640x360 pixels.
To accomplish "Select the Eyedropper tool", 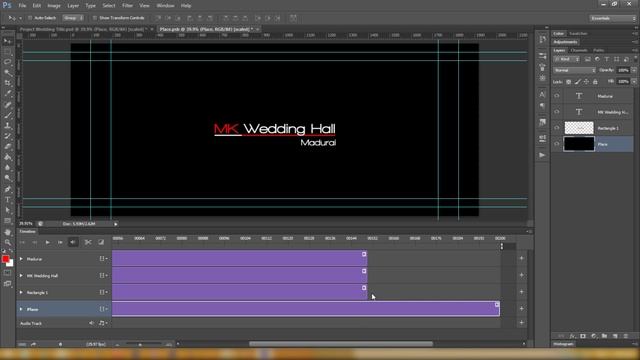I will tap(7, 94).
